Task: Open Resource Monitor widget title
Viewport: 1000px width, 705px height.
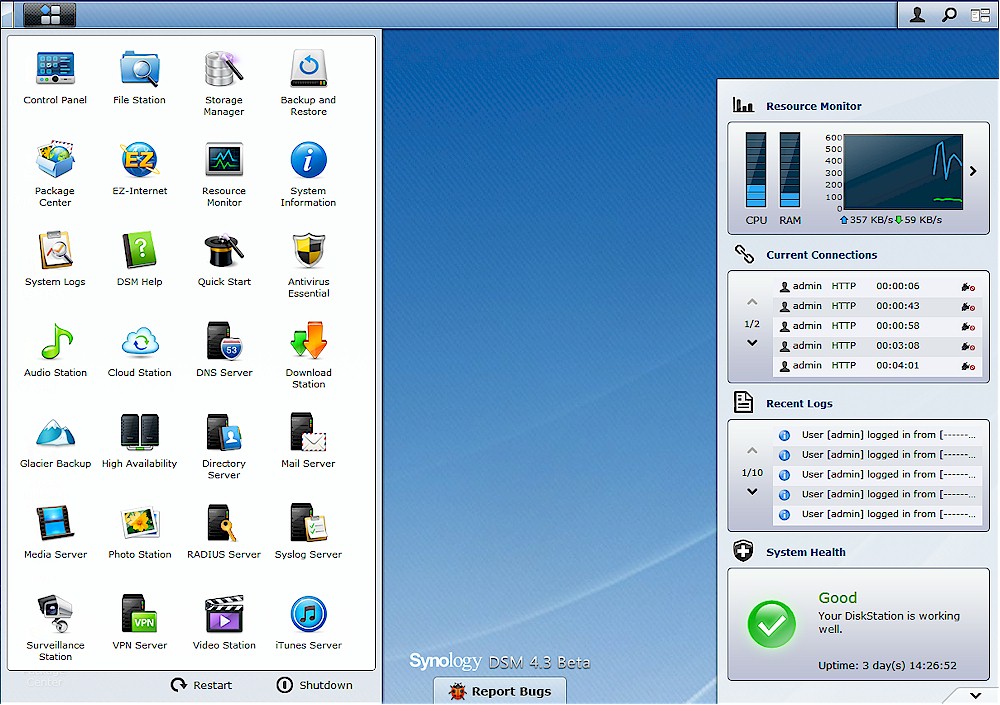Action: 814,107
